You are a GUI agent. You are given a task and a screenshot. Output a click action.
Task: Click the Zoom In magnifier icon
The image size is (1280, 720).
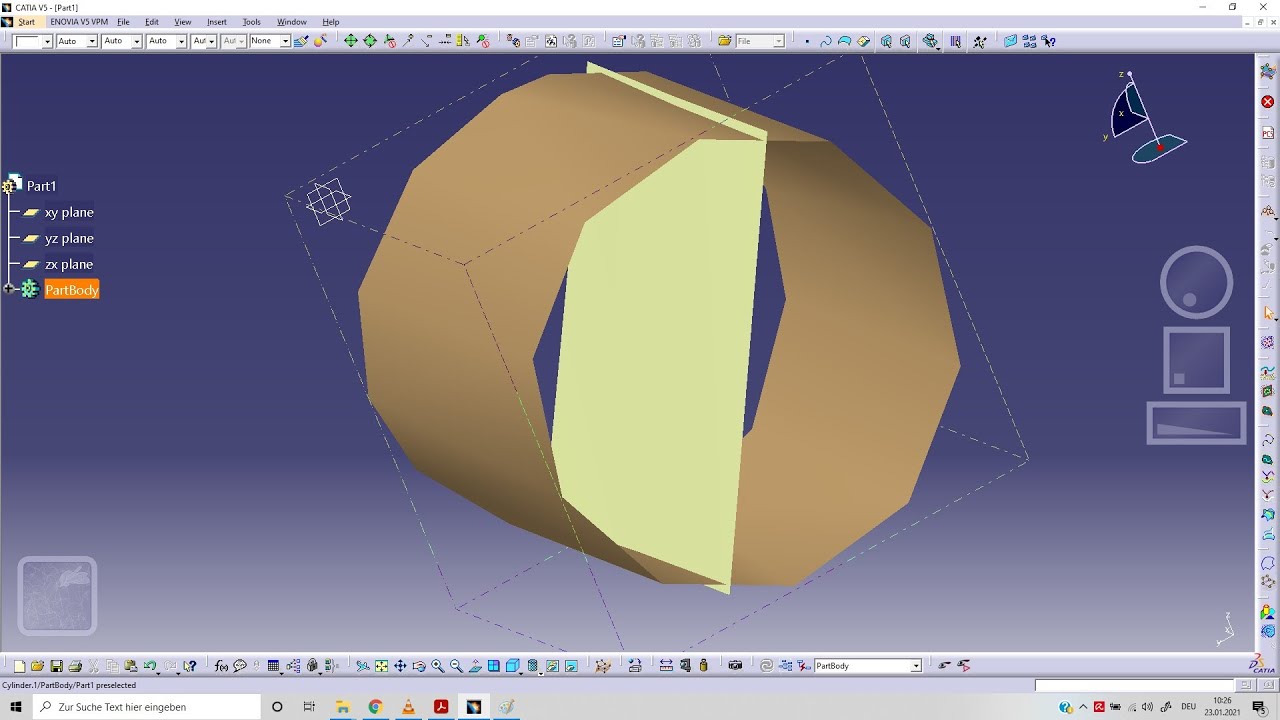(438, 666)
